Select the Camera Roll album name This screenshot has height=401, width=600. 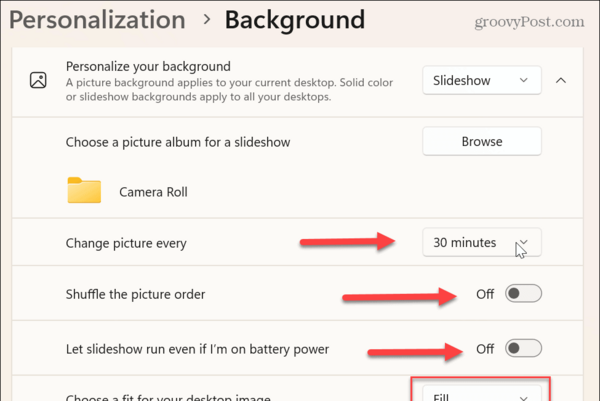(x=153, y=192)
